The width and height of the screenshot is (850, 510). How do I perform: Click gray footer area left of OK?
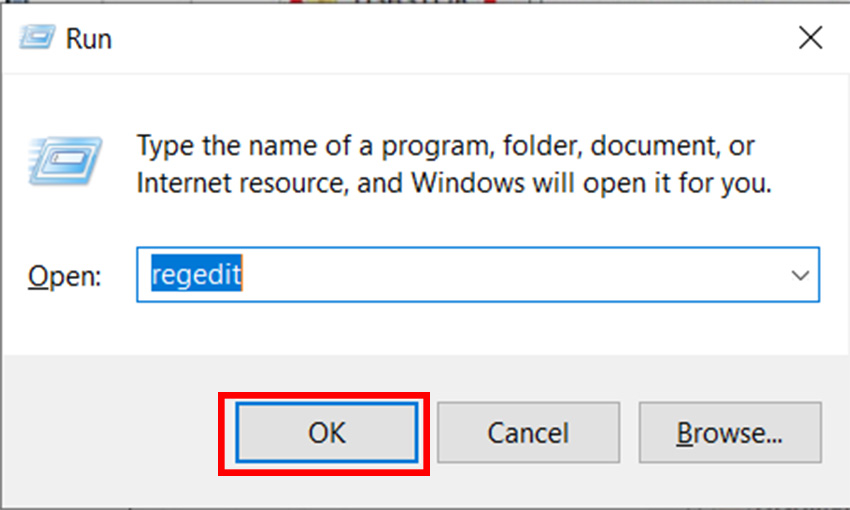pyautogui.click(x=110, y=433)
